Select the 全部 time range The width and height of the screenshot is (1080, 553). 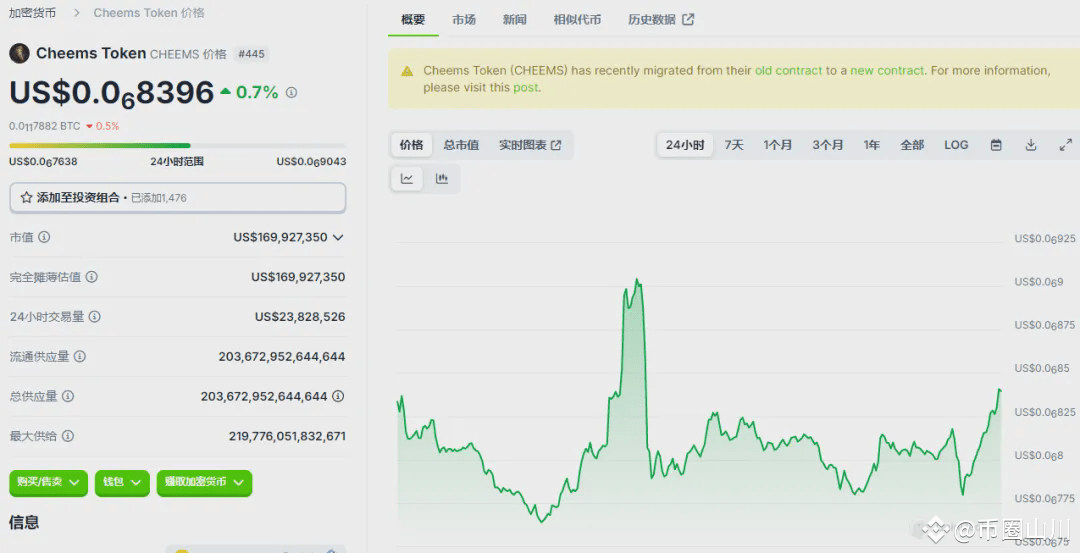coord(912,145)
